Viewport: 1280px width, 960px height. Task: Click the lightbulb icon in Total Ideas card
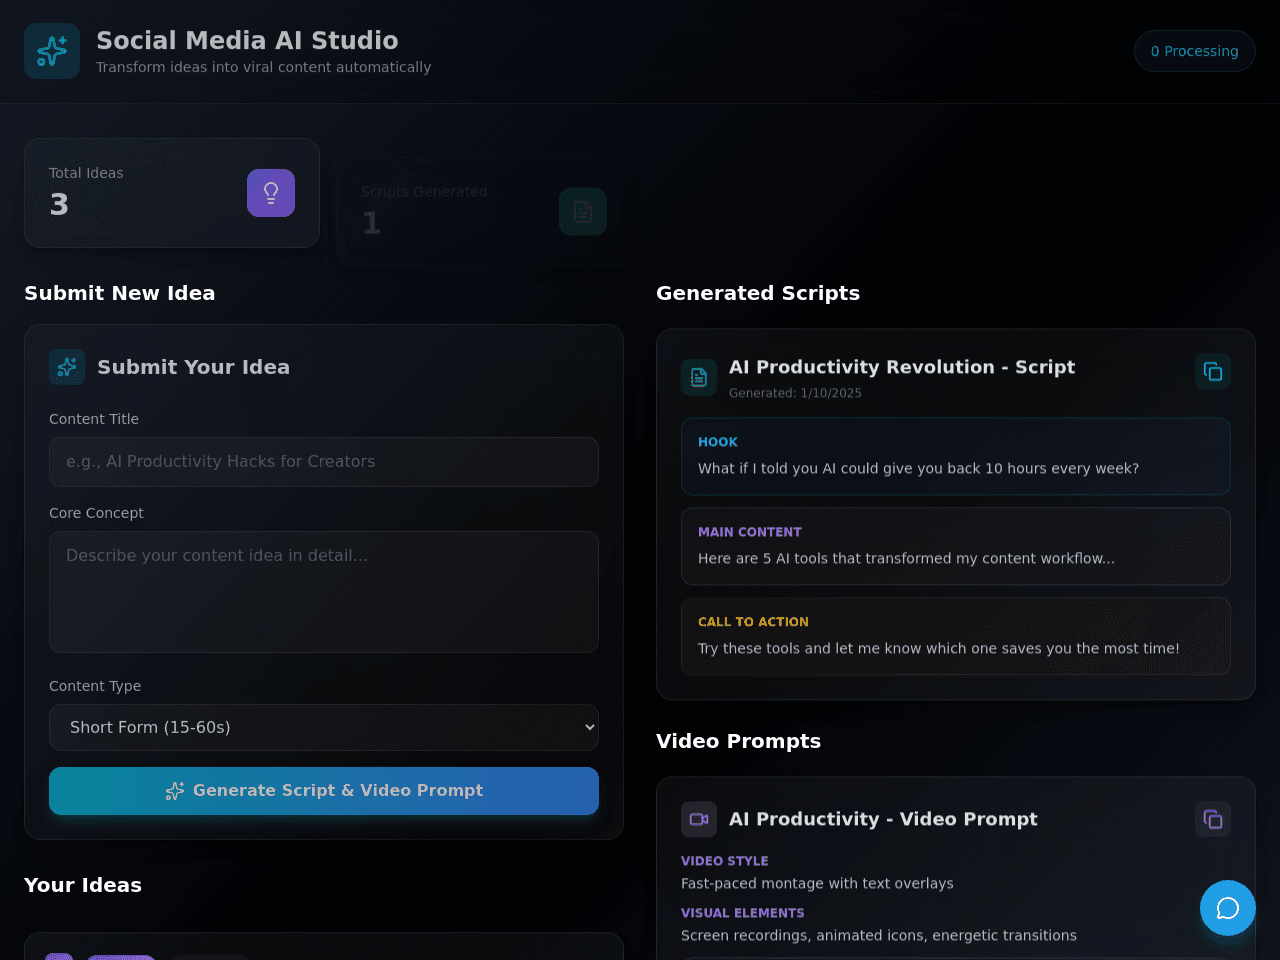coord(271,193)
